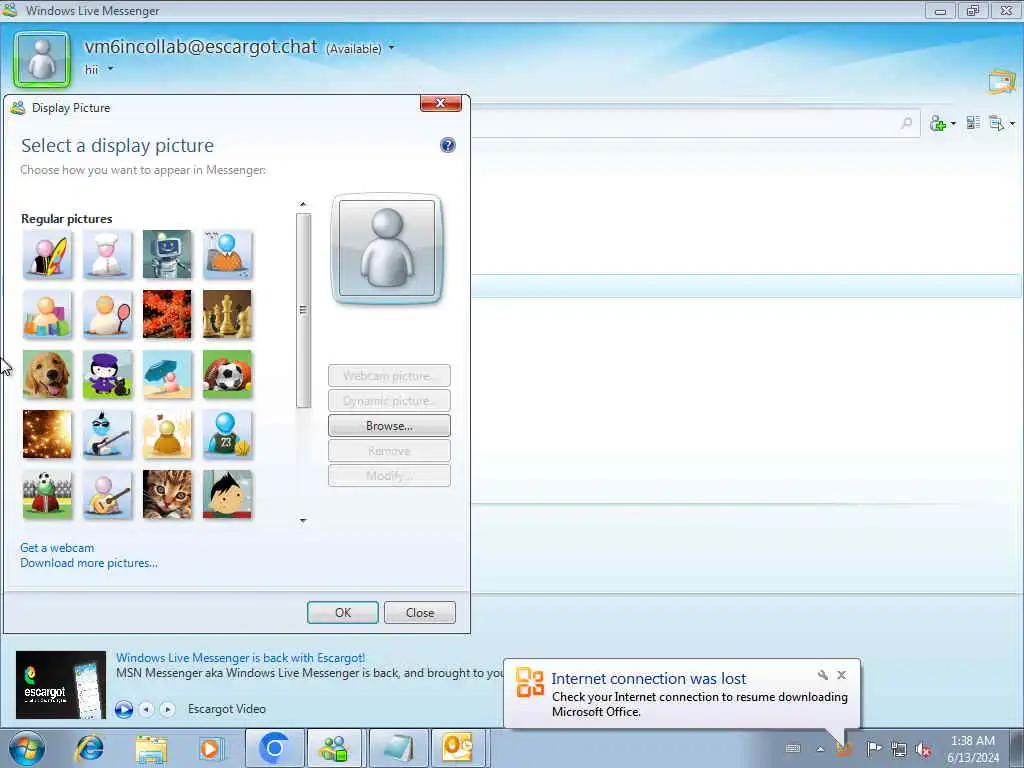The image size is (1024, 768).
Task: Pick the acoustic guitar buddy picture
Action: pyautogui.click(x=107, y=494)
